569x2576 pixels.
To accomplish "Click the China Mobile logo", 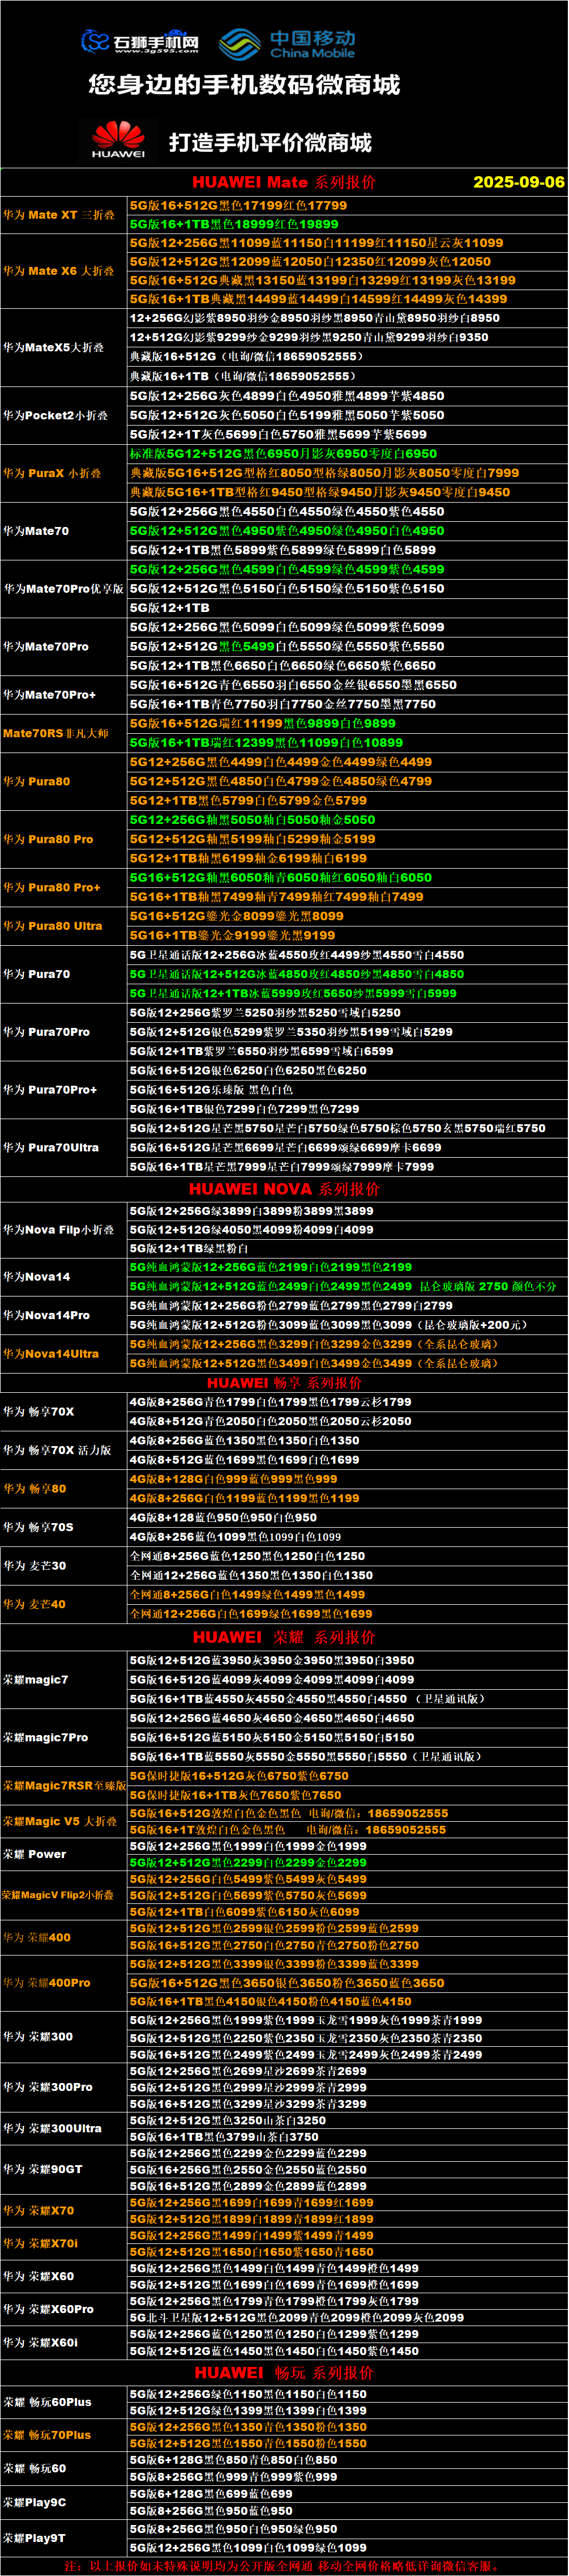I will pos(287,44).
